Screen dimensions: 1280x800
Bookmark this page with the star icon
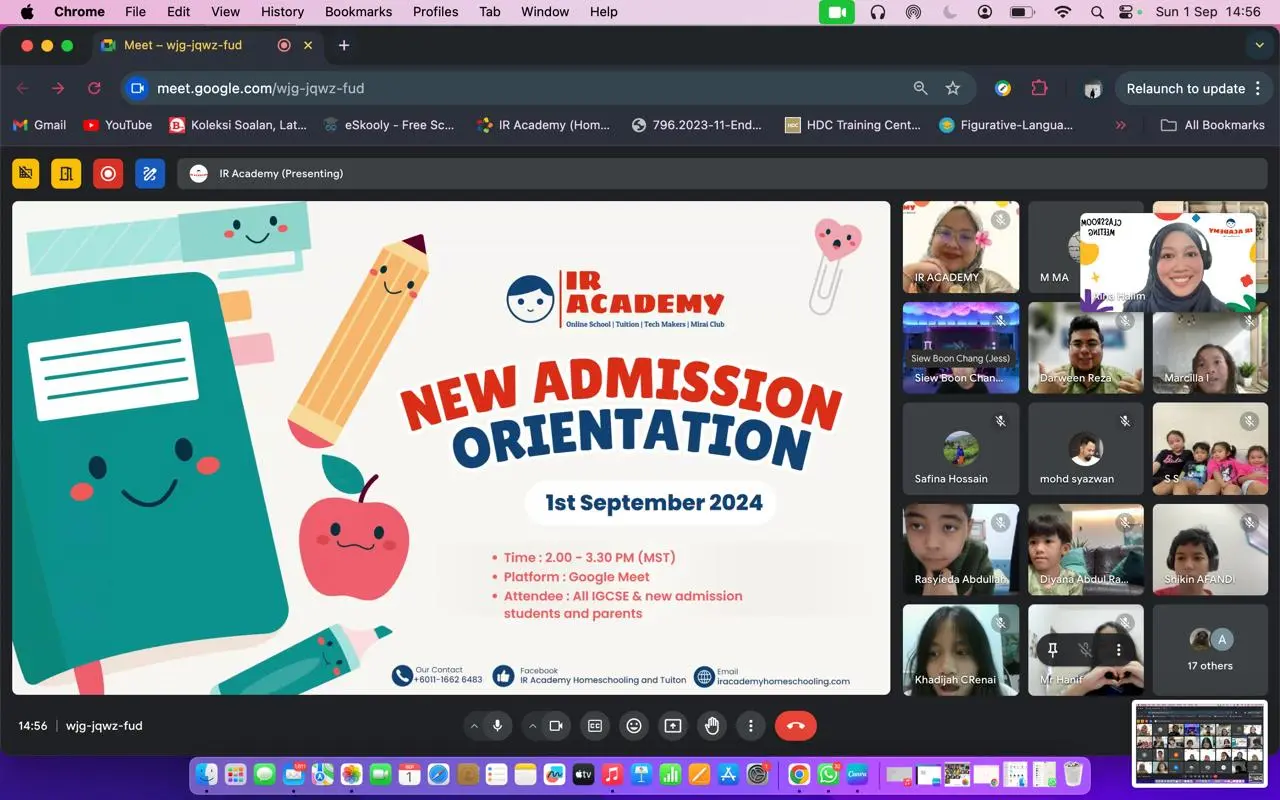(953, 88)
